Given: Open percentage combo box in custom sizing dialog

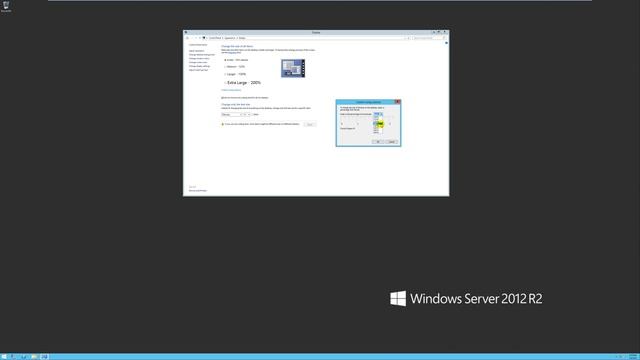Looking at the screenshot, I should click(x=378, y=114).
